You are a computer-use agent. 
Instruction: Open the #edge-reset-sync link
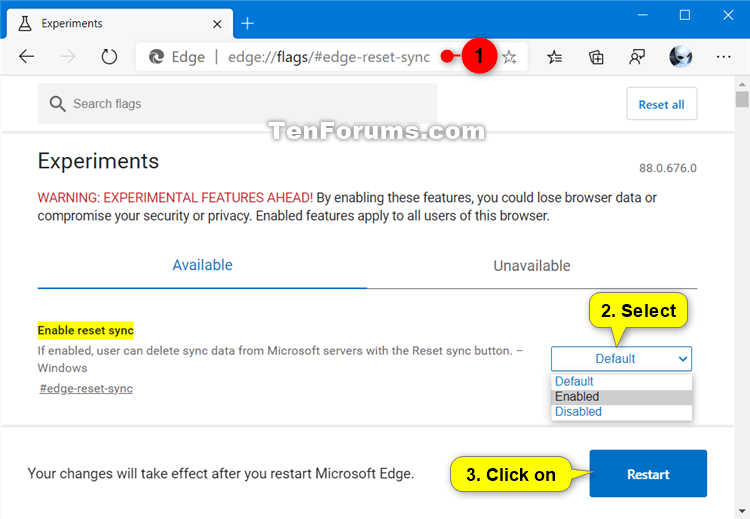point(86,388)
